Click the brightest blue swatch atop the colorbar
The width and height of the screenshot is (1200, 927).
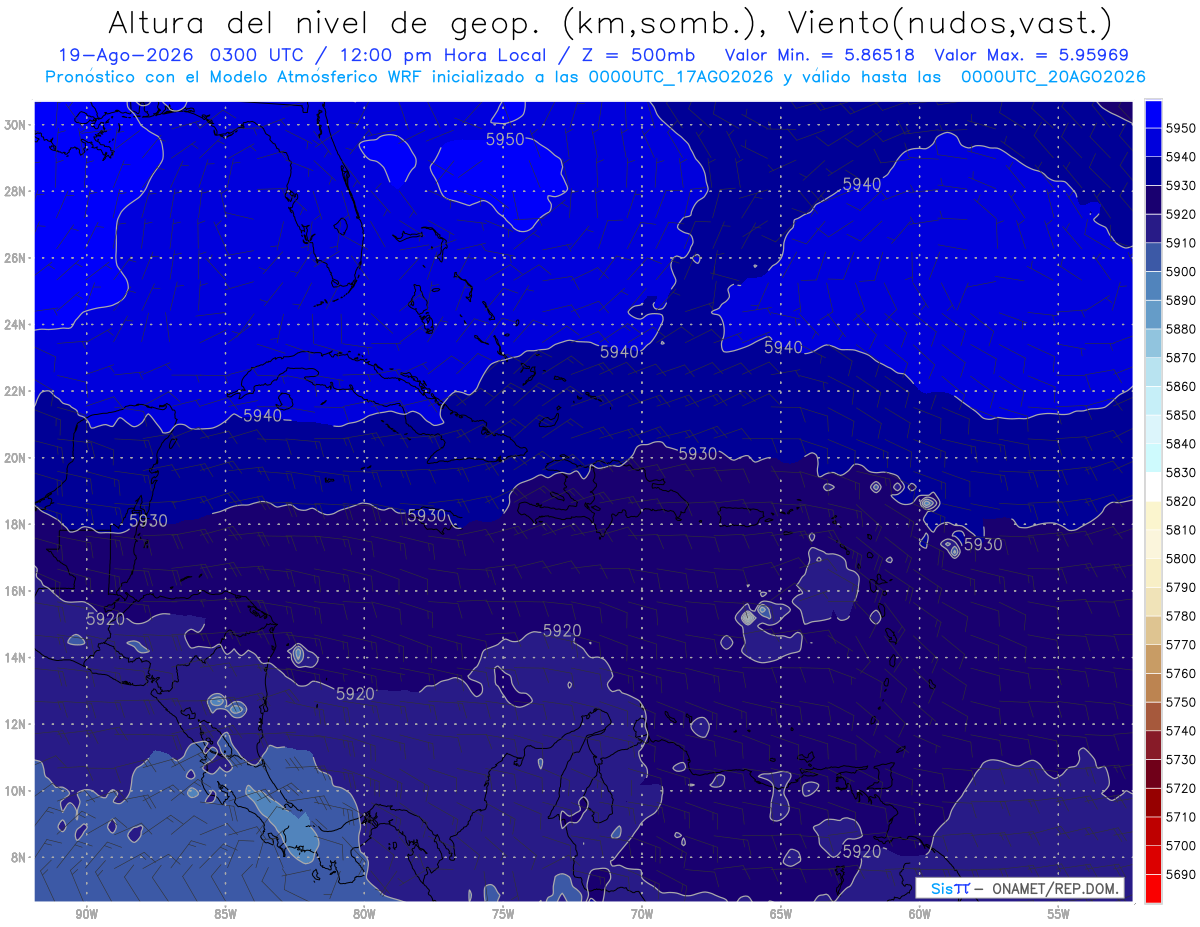coord(1152,114)
